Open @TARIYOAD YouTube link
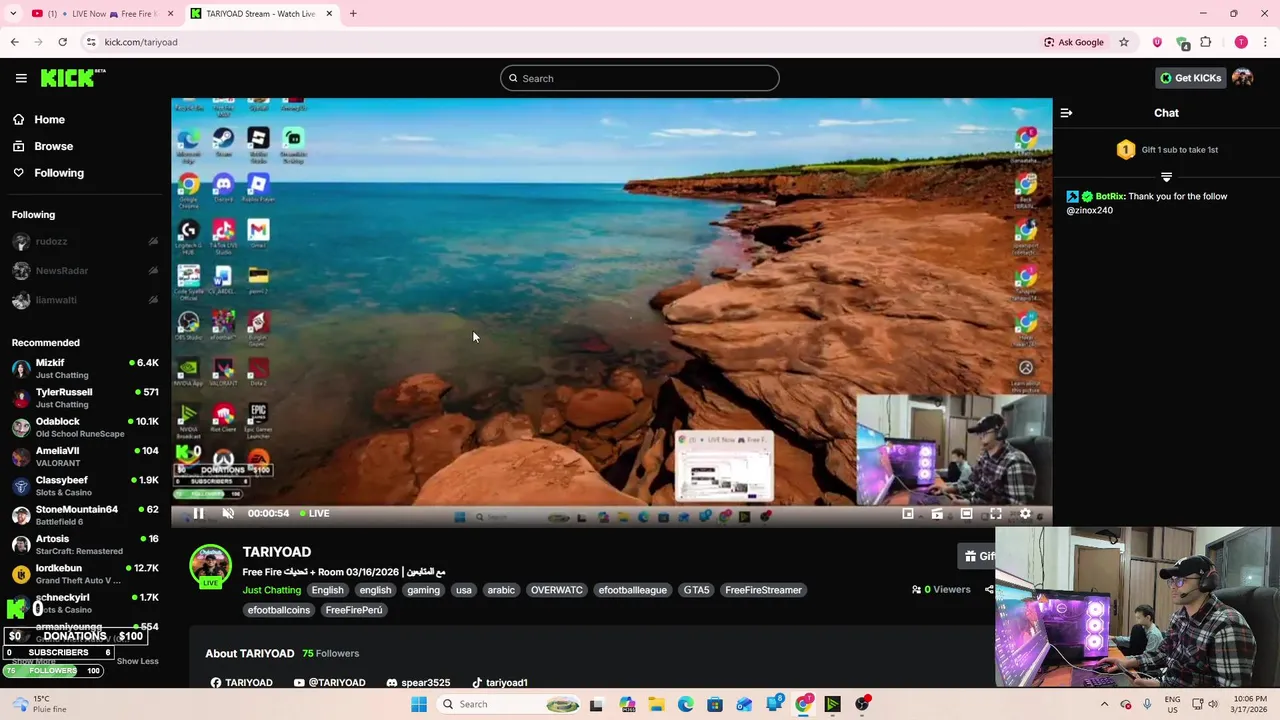Viewport: 1280px width, 720px height. coord(329,682)
